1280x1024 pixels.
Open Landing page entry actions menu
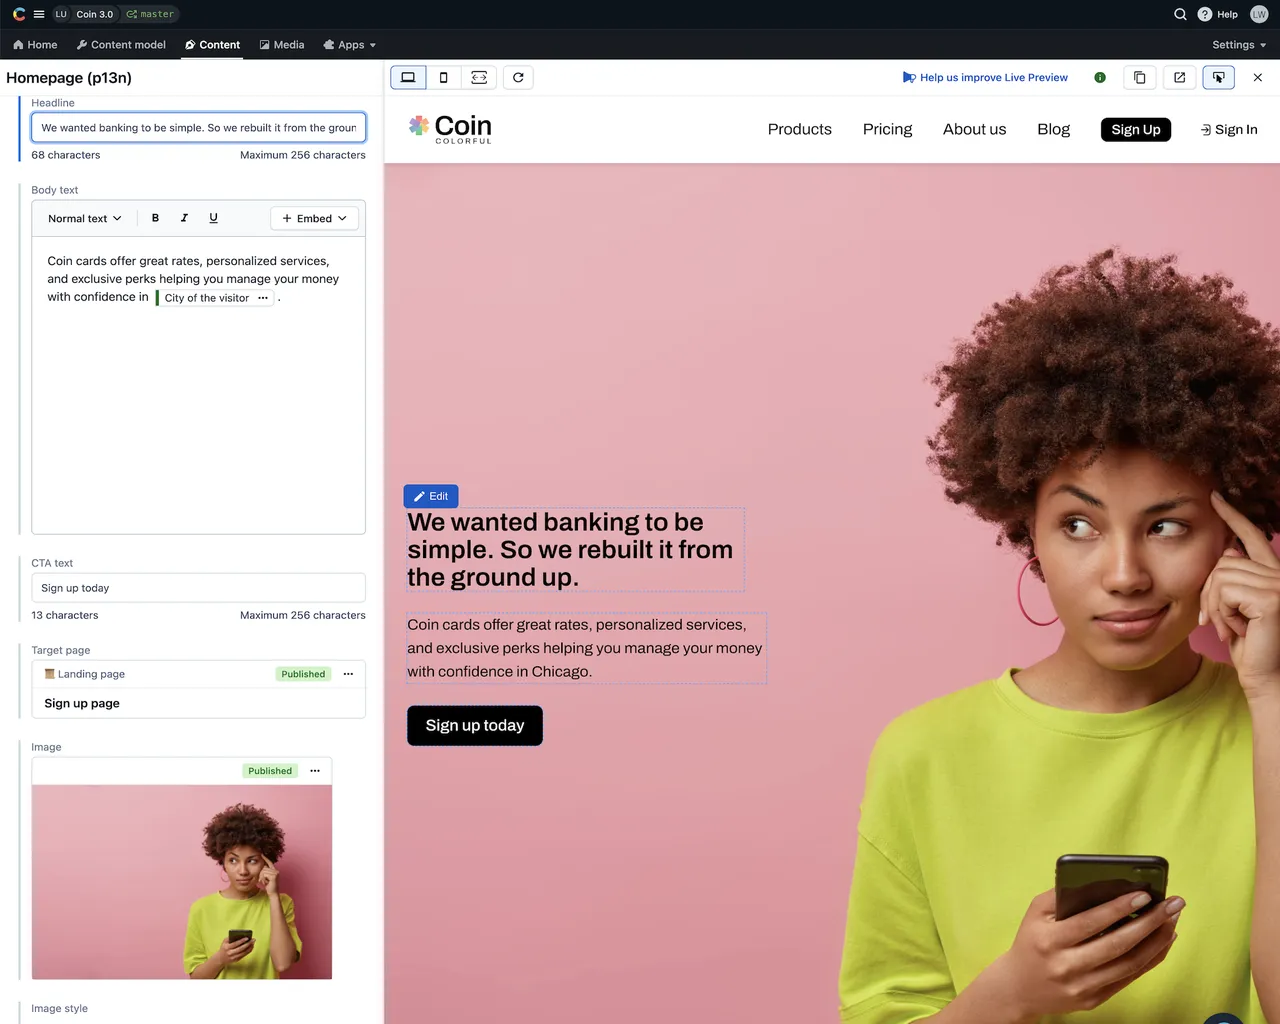pyautogui.click(x=348, y=674)
